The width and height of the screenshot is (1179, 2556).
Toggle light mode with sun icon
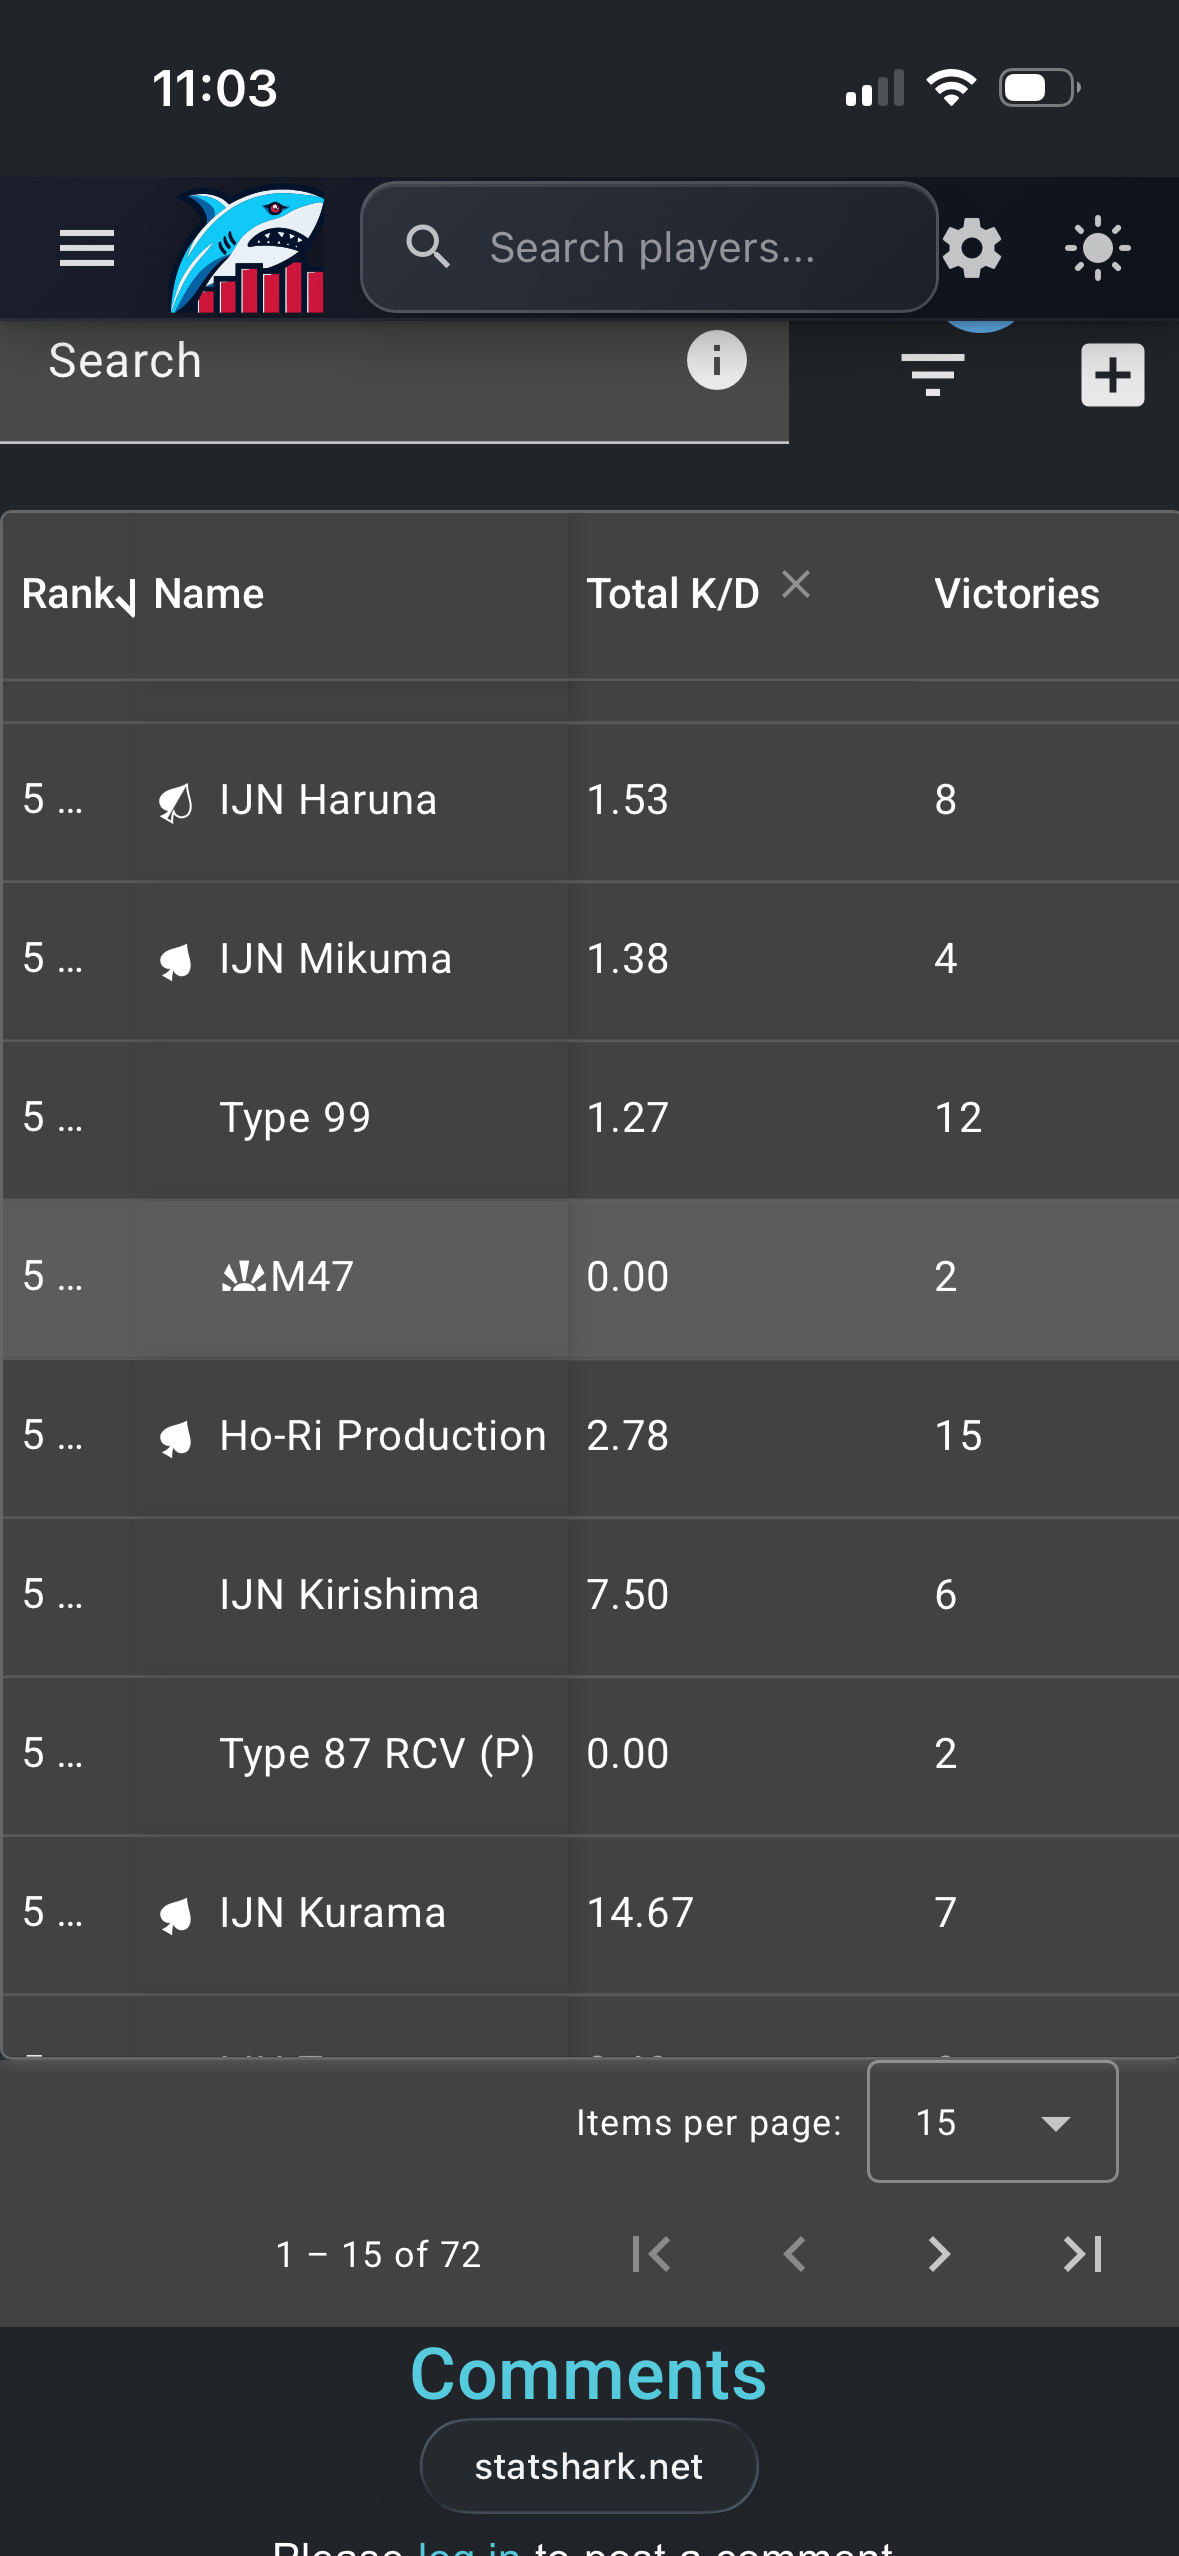1097,248
